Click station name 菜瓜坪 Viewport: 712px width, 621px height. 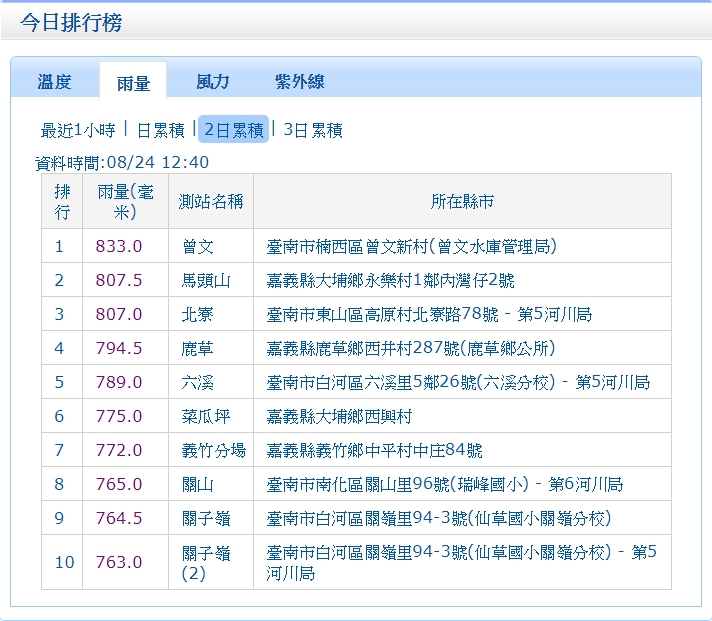[x=206, y=417]
